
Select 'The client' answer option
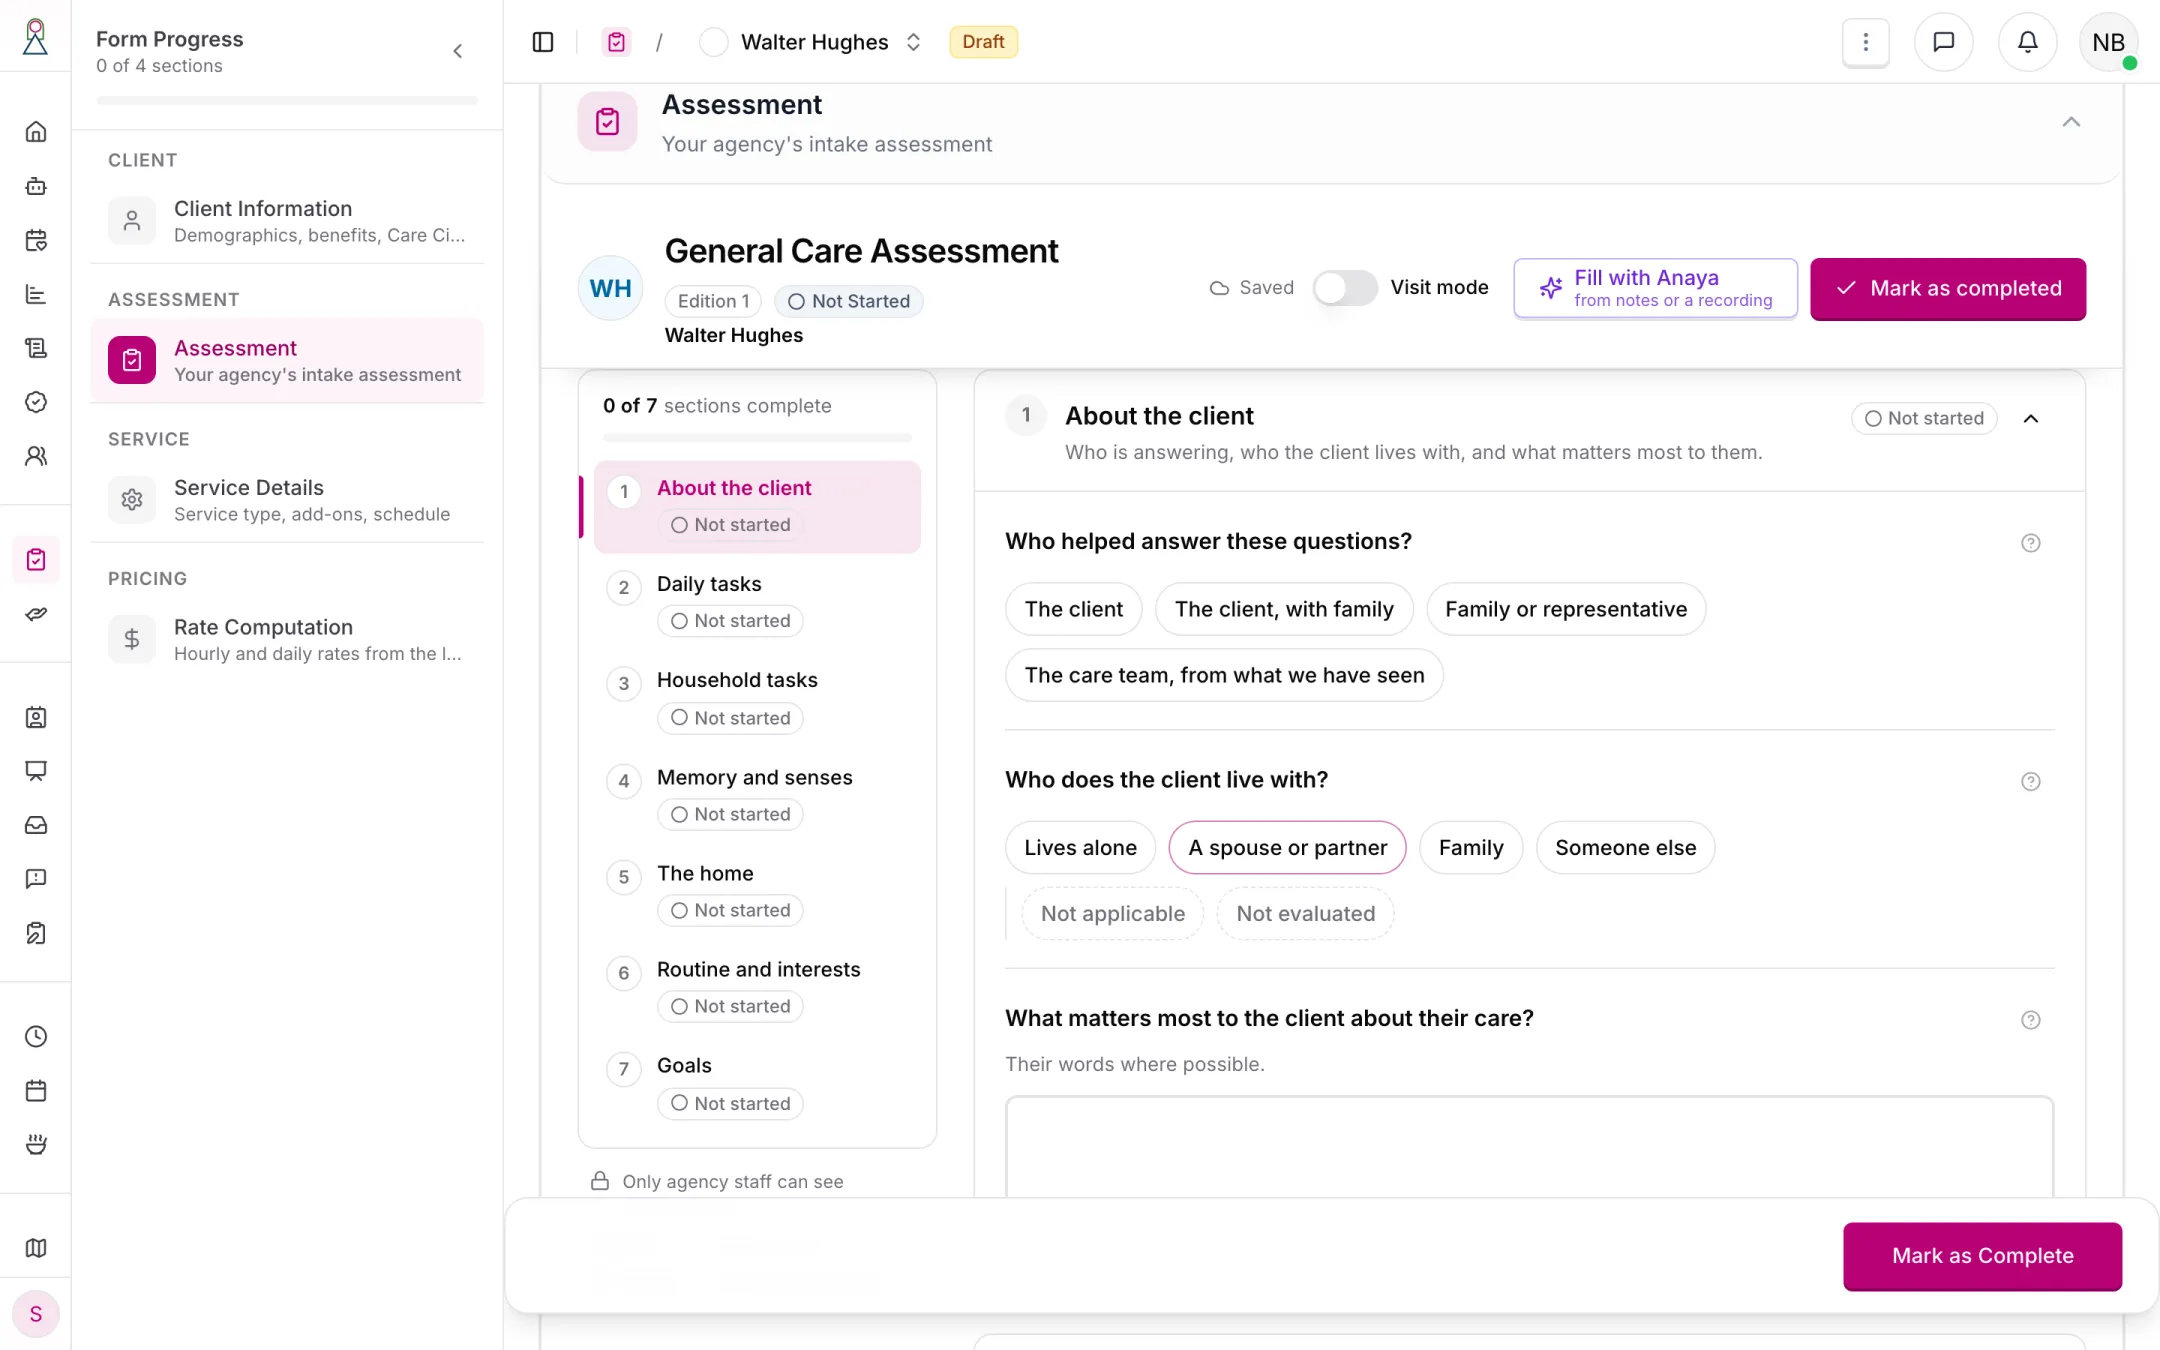click(1073, 609)
